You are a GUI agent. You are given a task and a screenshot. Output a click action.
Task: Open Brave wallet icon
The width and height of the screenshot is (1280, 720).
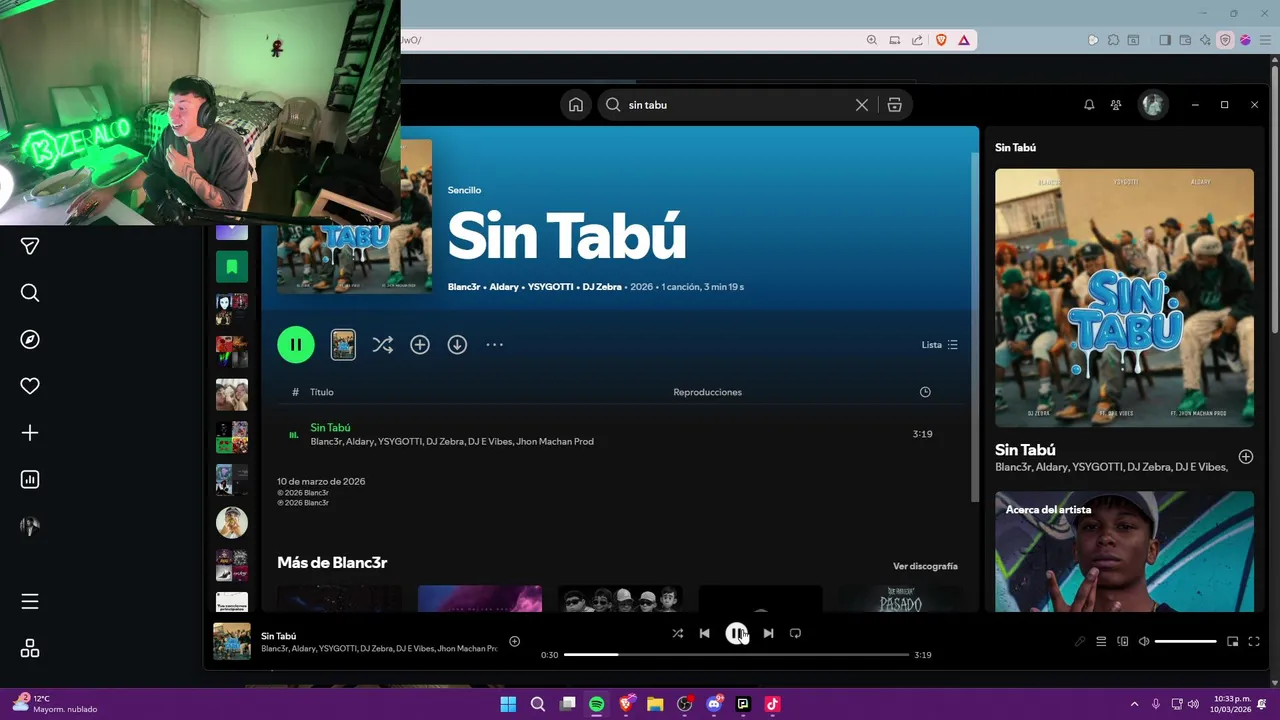tap(1185, 40)
